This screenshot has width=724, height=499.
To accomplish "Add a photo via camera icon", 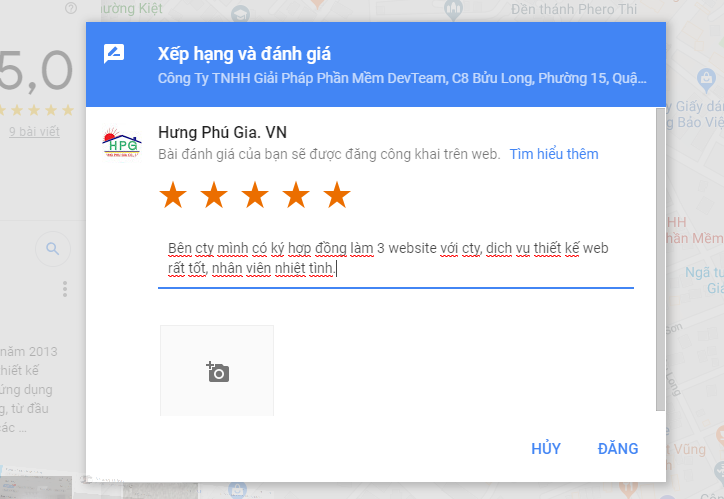I will point(217,372).
